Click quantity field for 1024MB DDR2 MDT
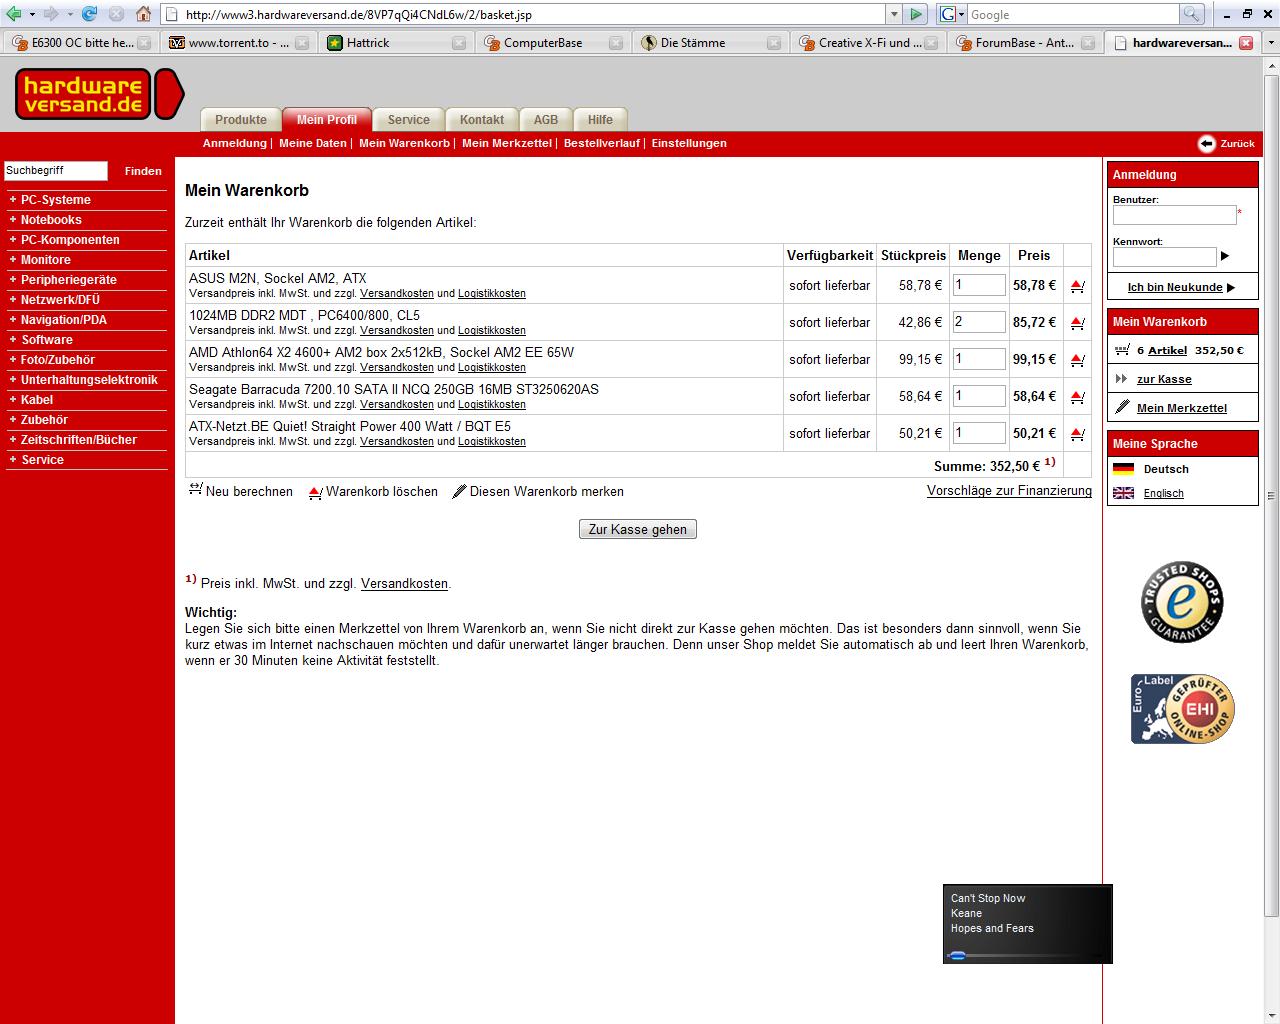The image size is (1280, 1024). tap(979, 322)
